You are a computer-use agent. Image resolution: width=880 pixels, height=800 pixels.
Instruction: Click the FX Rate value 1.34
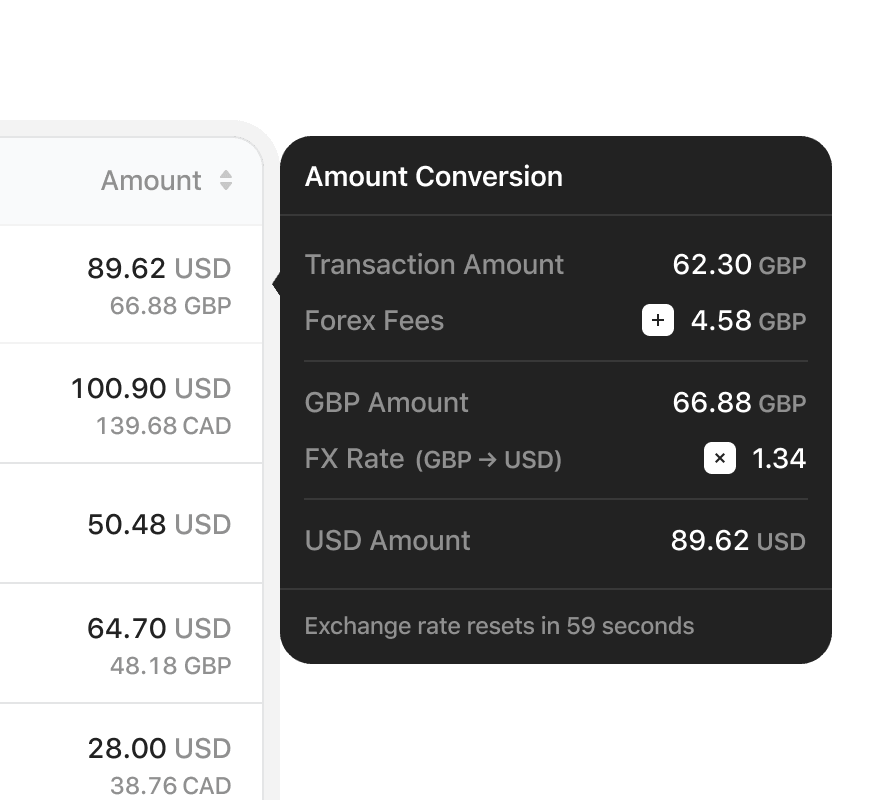click(778, 459)
